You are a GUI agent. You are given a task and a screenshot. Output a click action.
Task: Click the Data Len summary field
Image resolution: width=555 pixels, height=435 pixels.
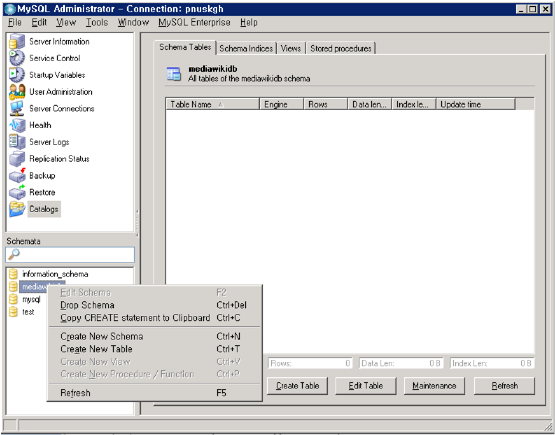[401, 364]
